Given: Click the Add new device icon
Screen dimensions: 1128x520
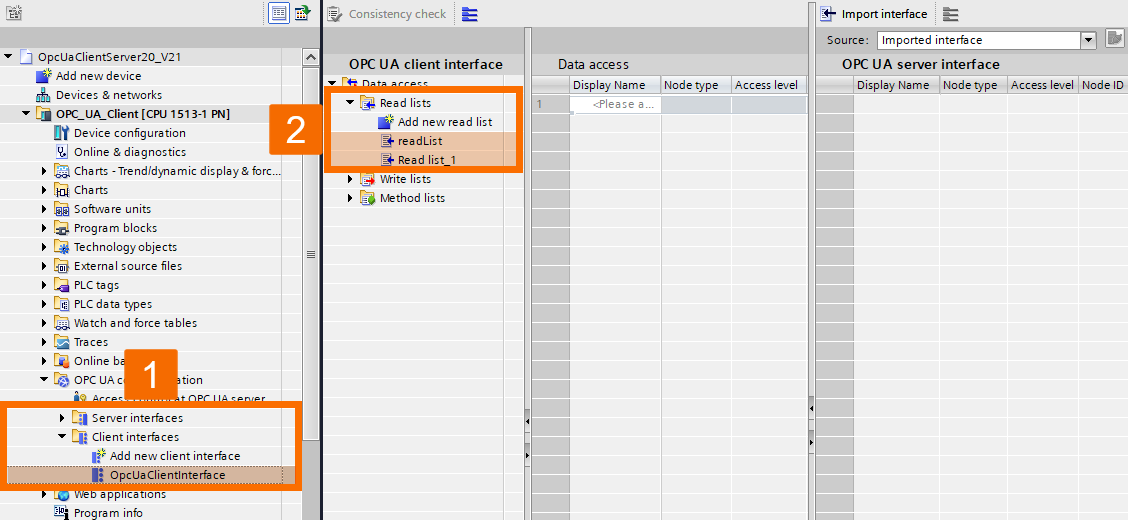Looking at the screenshot, I should [44, 76].
